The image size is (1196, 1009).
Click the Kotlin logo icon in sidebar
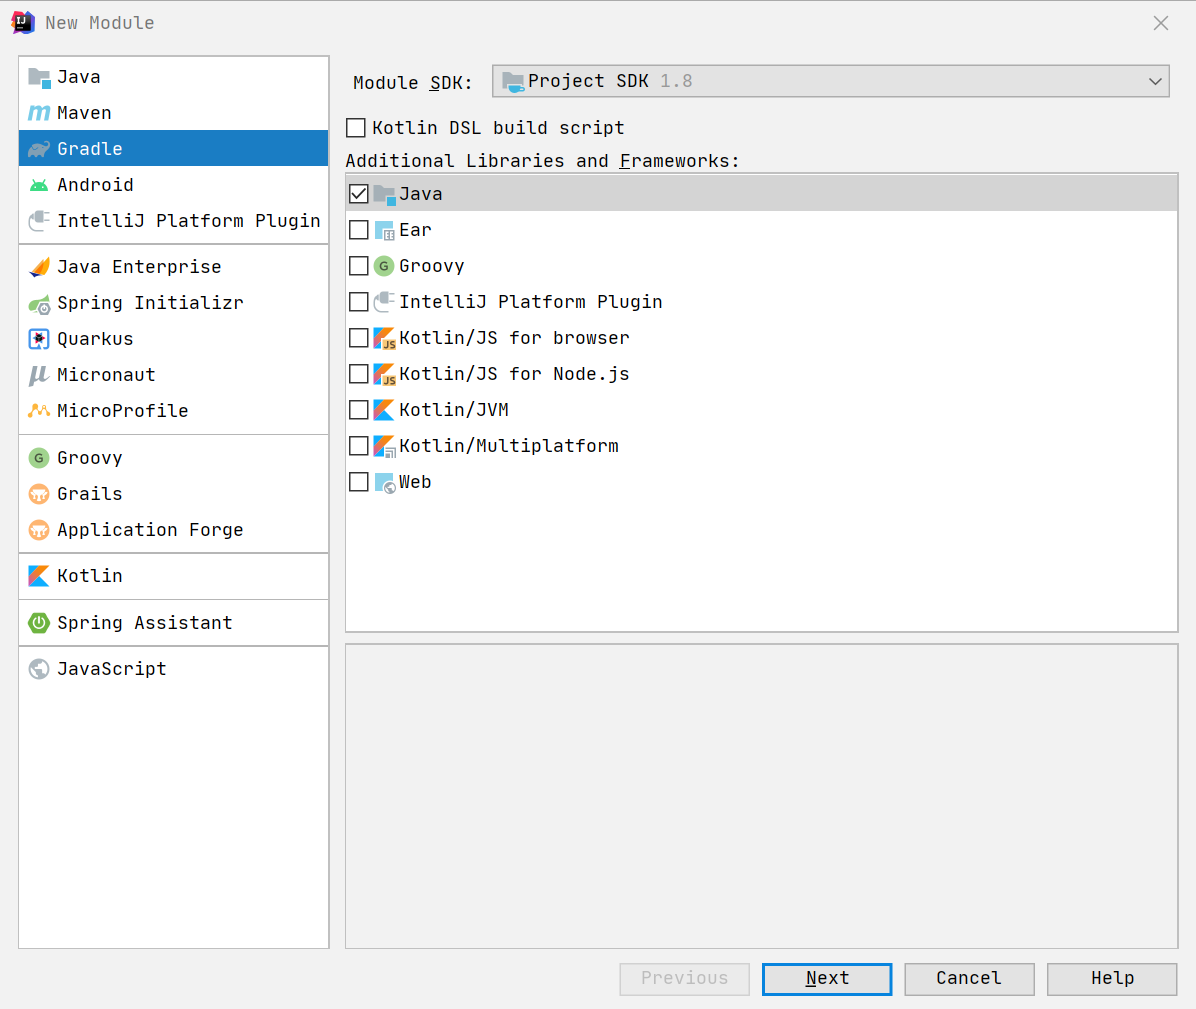pyautogui.click(x=39, y=576)
